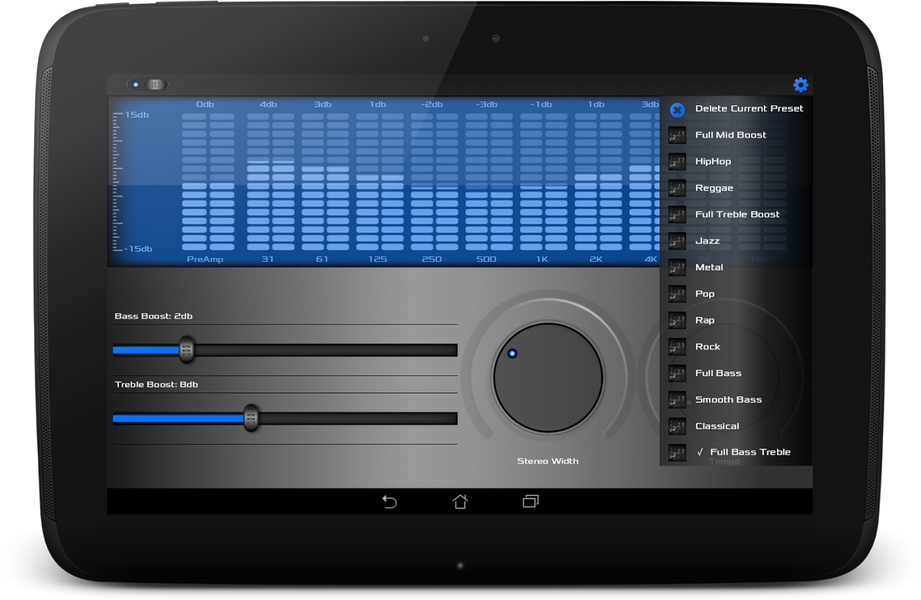Click the icon beside Full Mid Boost
Image resolution: width=921 pixels, height=600 pixels.
click(x=677, y=135)
